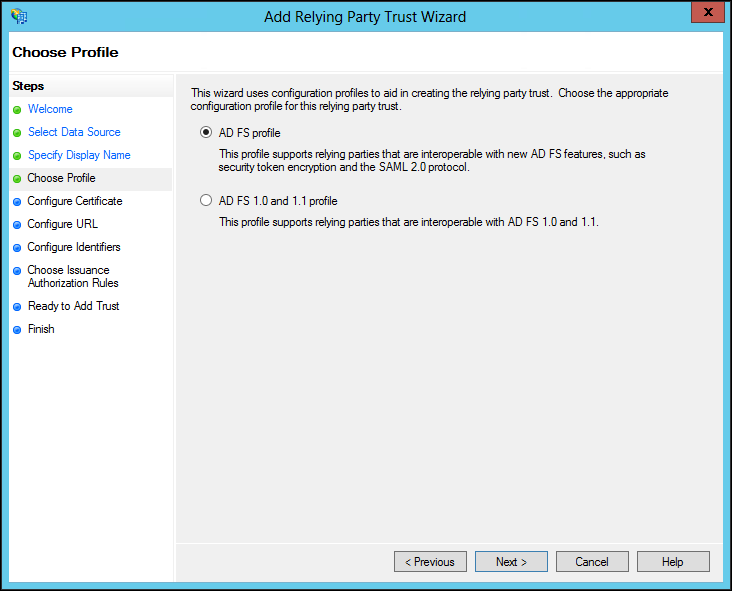This screenshot has height=591, width=732.
Task: Select the AD FS 1.0 and 1.1 profile option
Action: click(x=206, y=200)
